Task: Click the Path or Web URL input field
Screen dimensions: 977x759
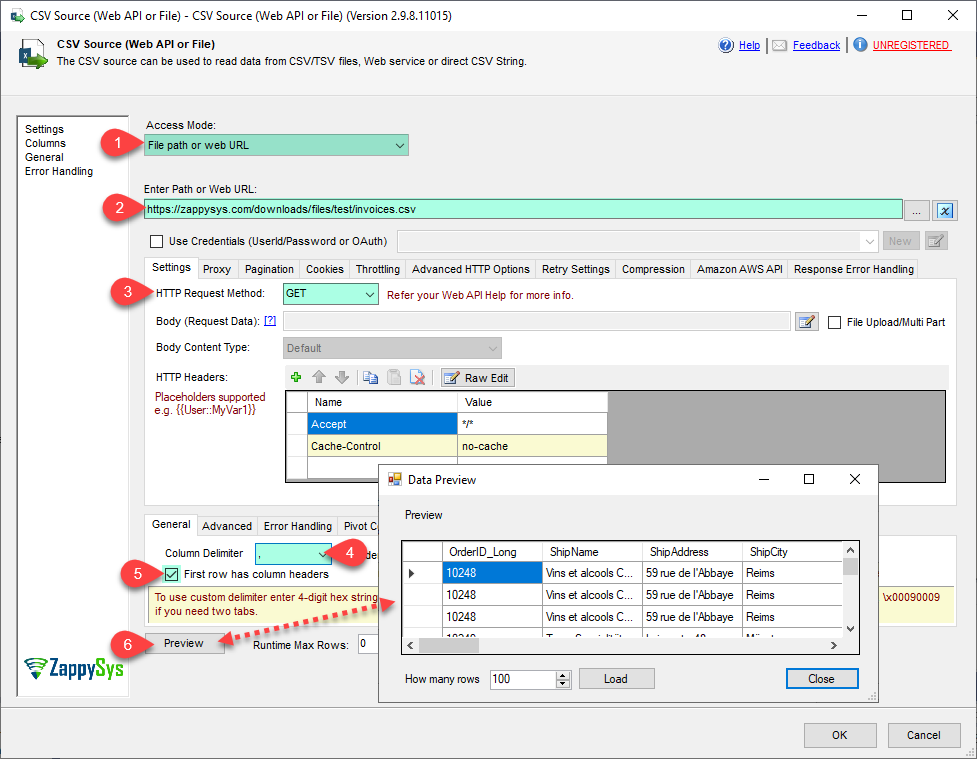Action: point(523,209)
